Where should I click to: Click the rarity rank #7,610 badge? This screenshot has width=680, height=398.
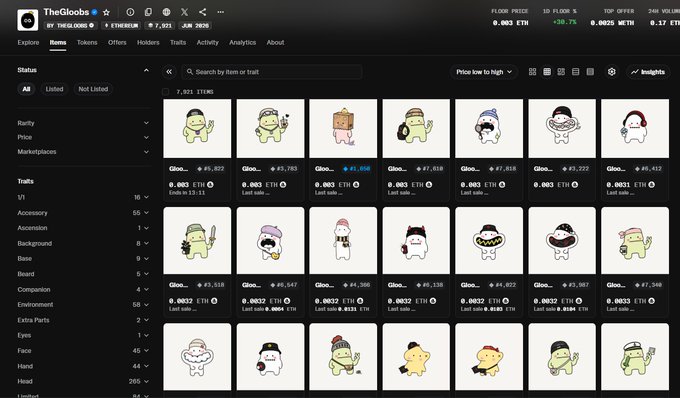pos(429,169)
